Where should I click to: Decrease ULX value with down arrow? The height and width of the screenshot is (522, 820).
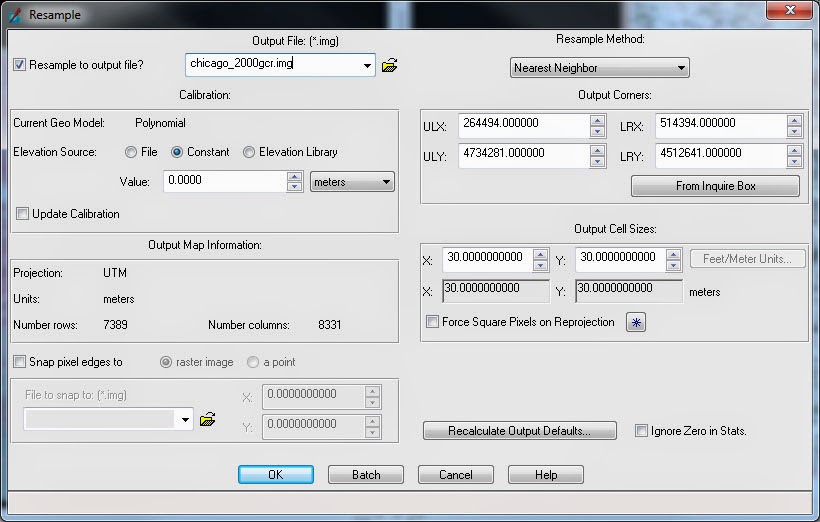point(597,131)
